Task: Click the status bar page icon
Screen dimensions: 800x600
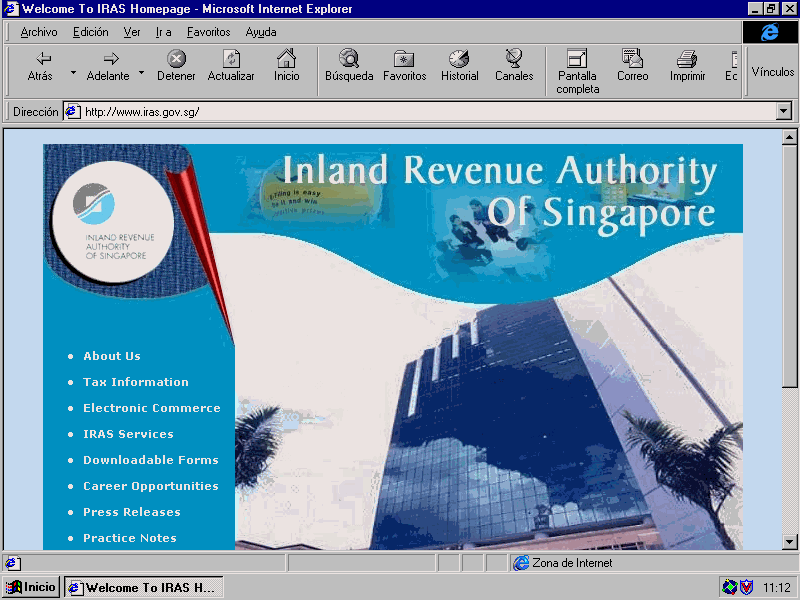Action: pyautogui.click(x=11, y=563)
